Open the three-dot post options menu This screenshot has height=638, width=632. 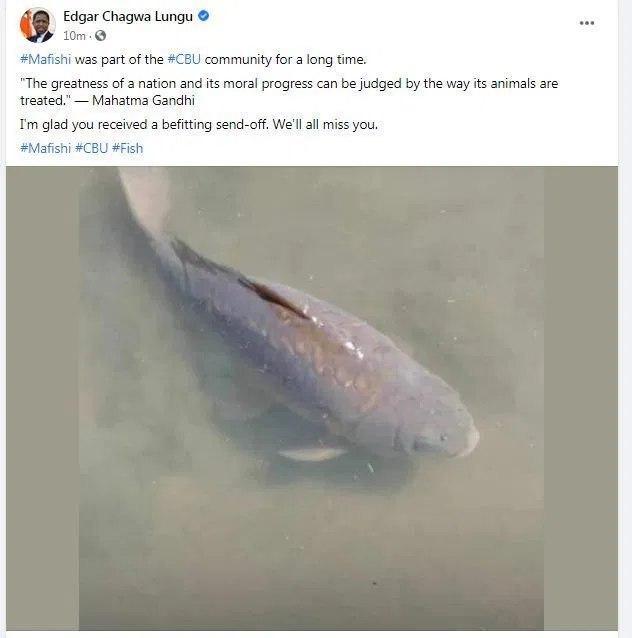pos(586,23)
